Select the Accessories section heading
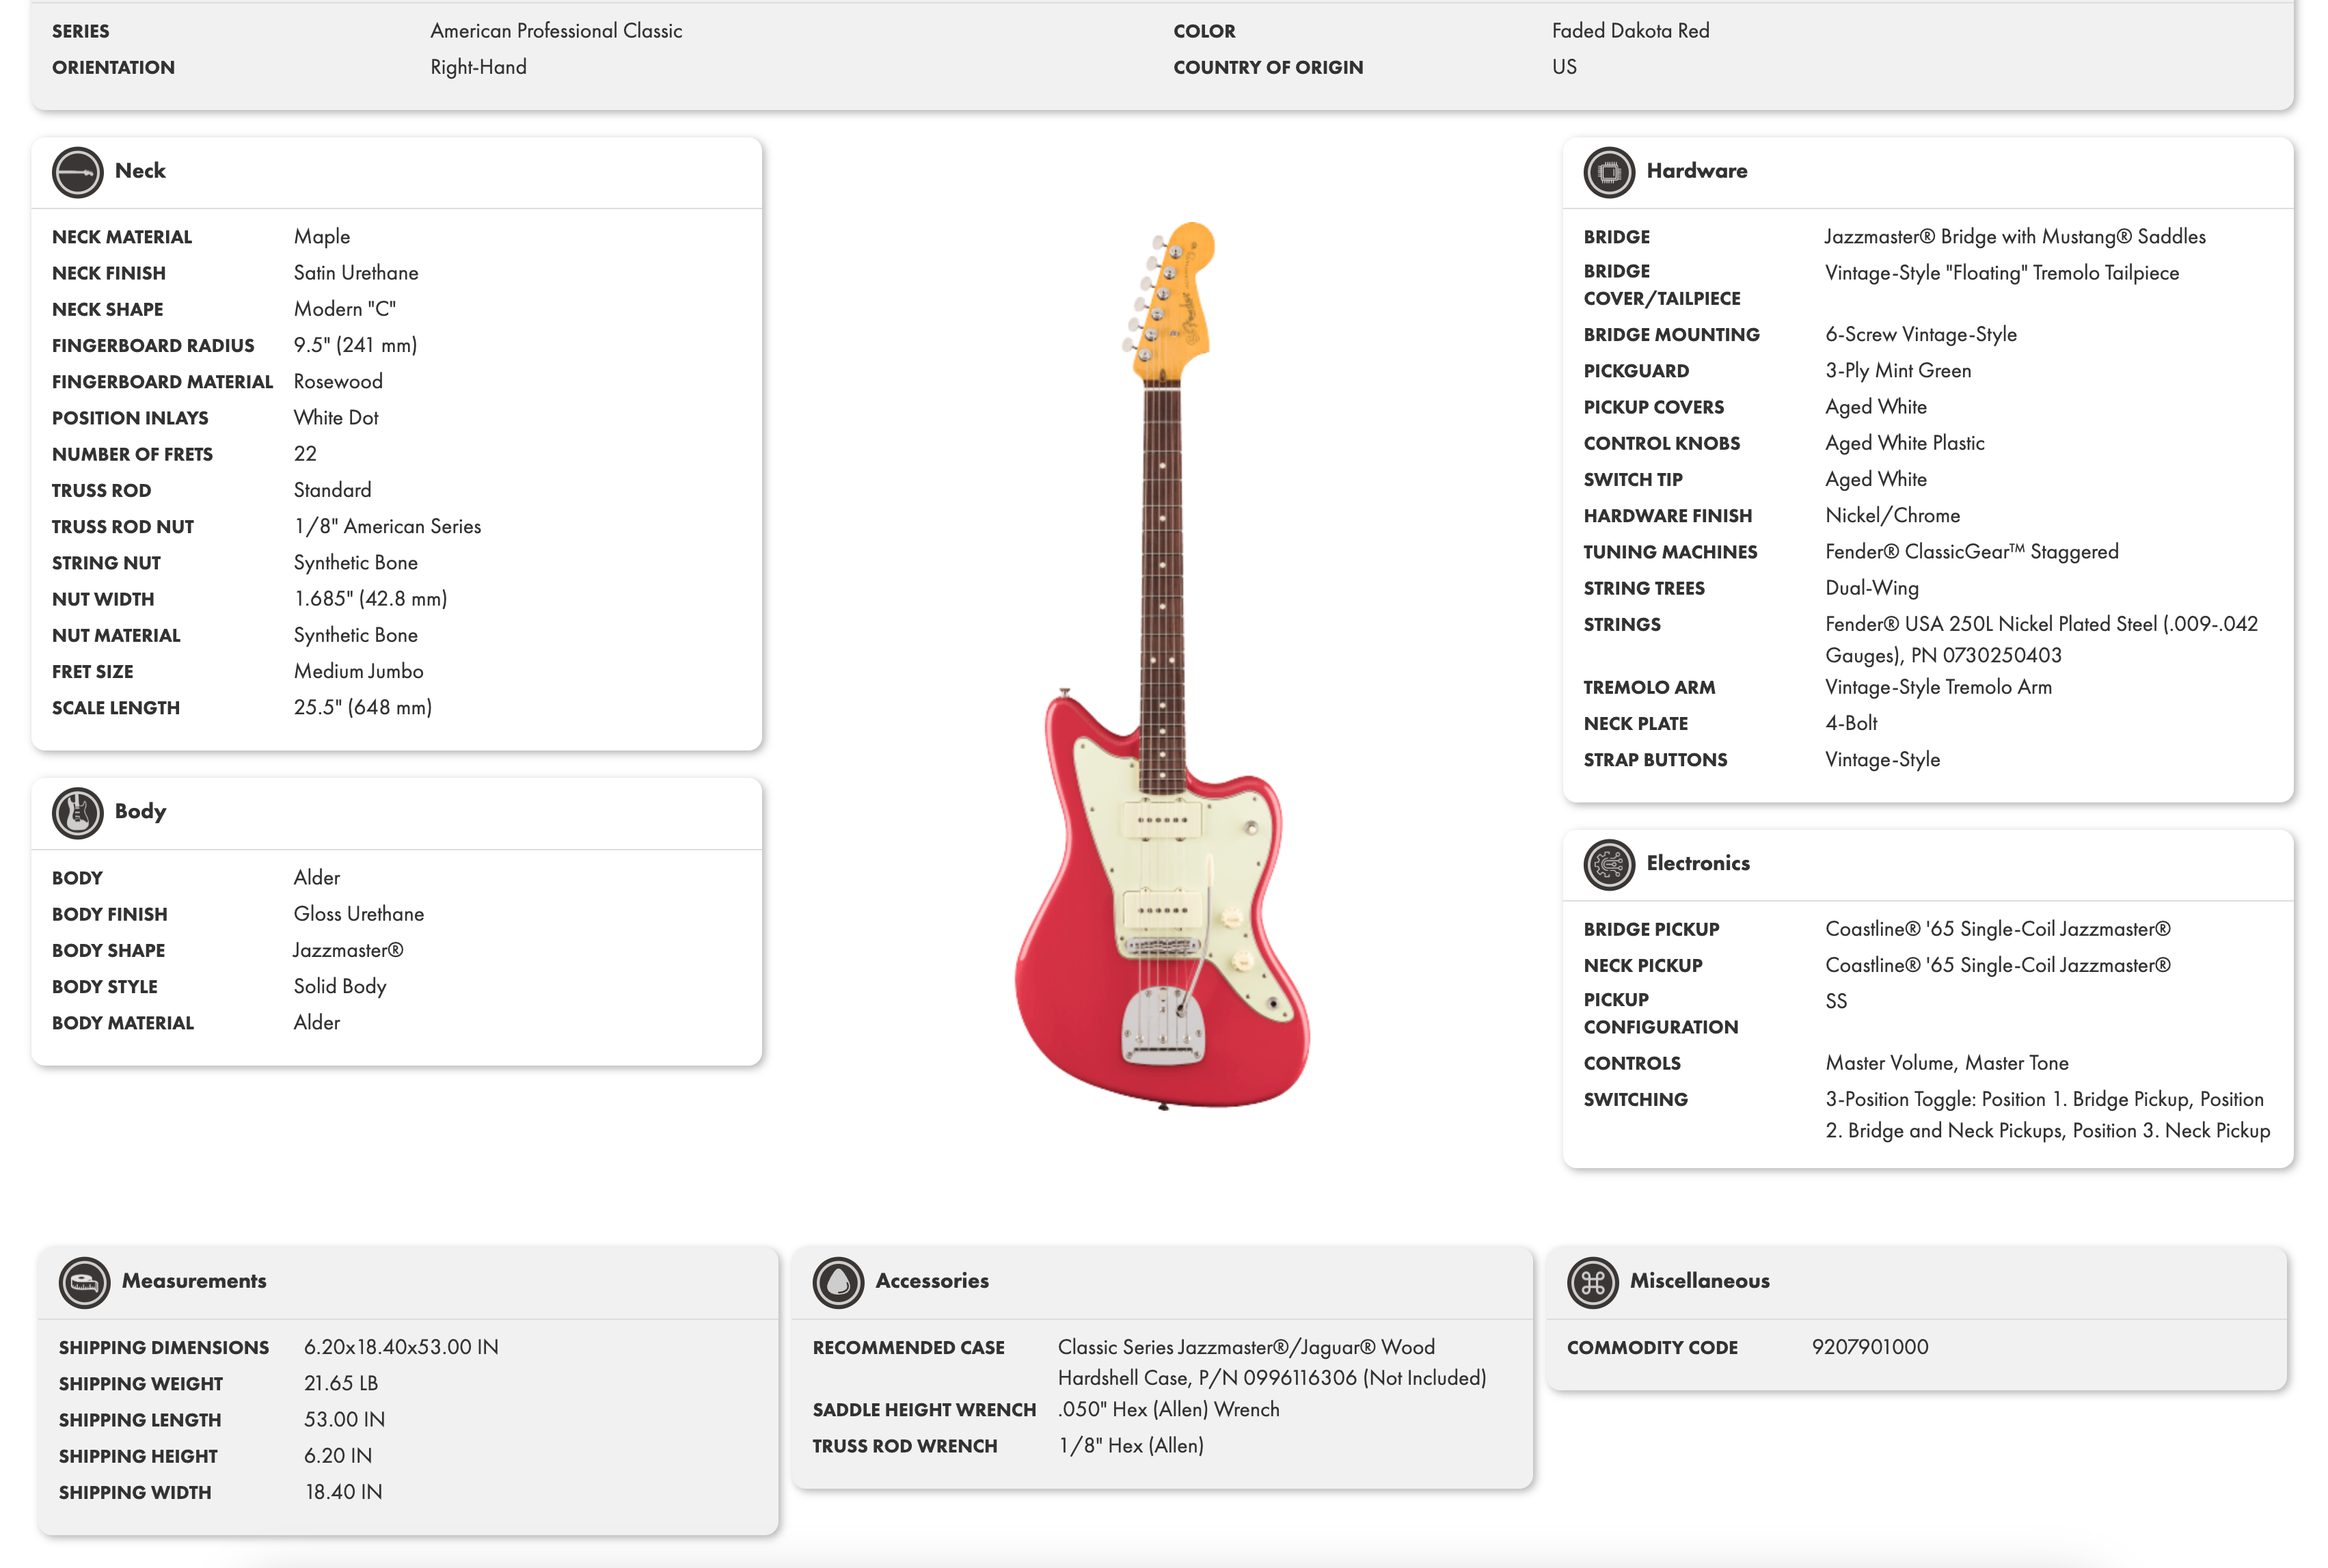Screen dimensions: 2328x1568 tap(932, 1281)
